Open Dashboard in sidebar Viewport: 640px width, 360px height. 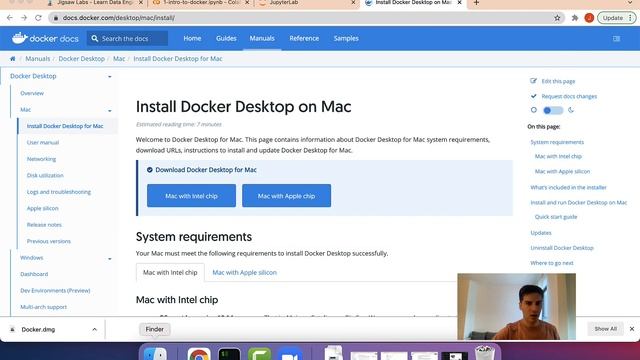(34, 274)
